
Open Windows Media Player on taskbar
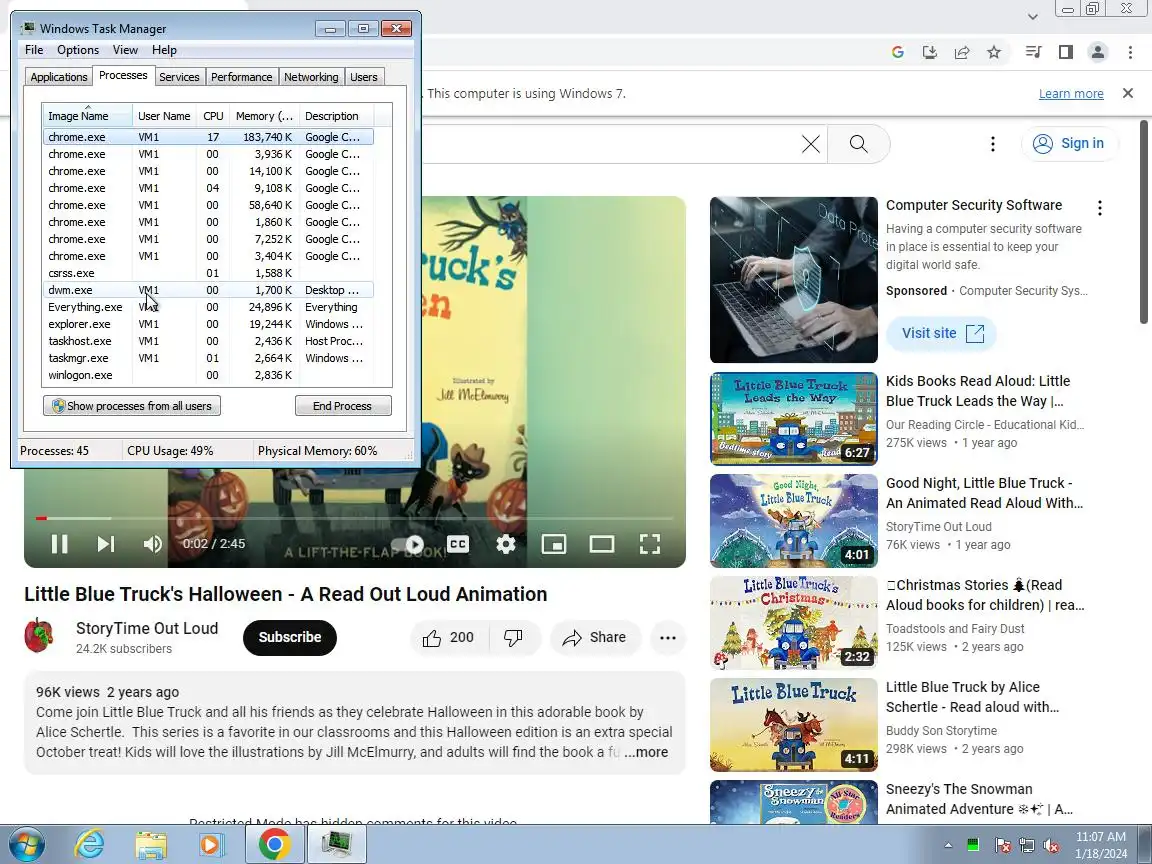coord(212,845)
